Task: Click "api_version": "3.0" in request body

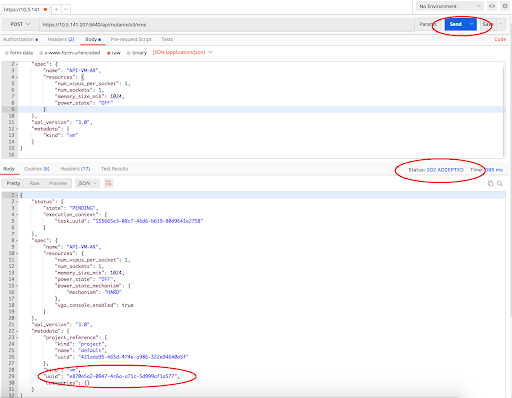Action: (x=62, y=122)
